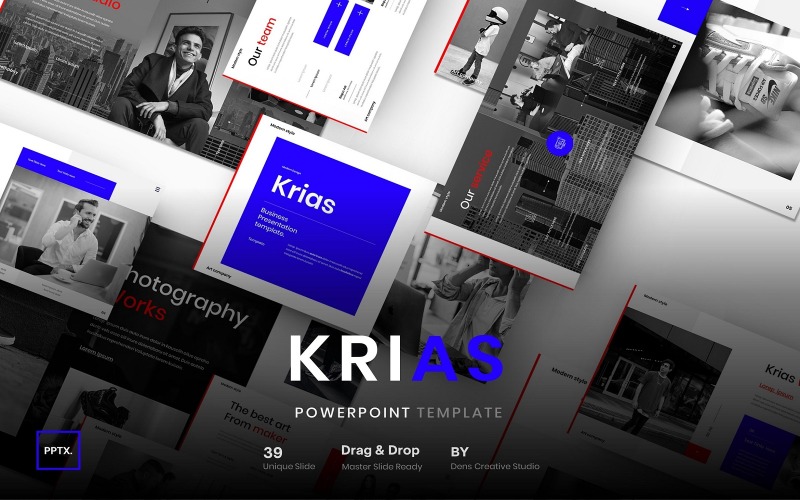This screenshot has height=500, width=800.
Task: Click the blue circular service icon
Action: (x=560, y=143)
